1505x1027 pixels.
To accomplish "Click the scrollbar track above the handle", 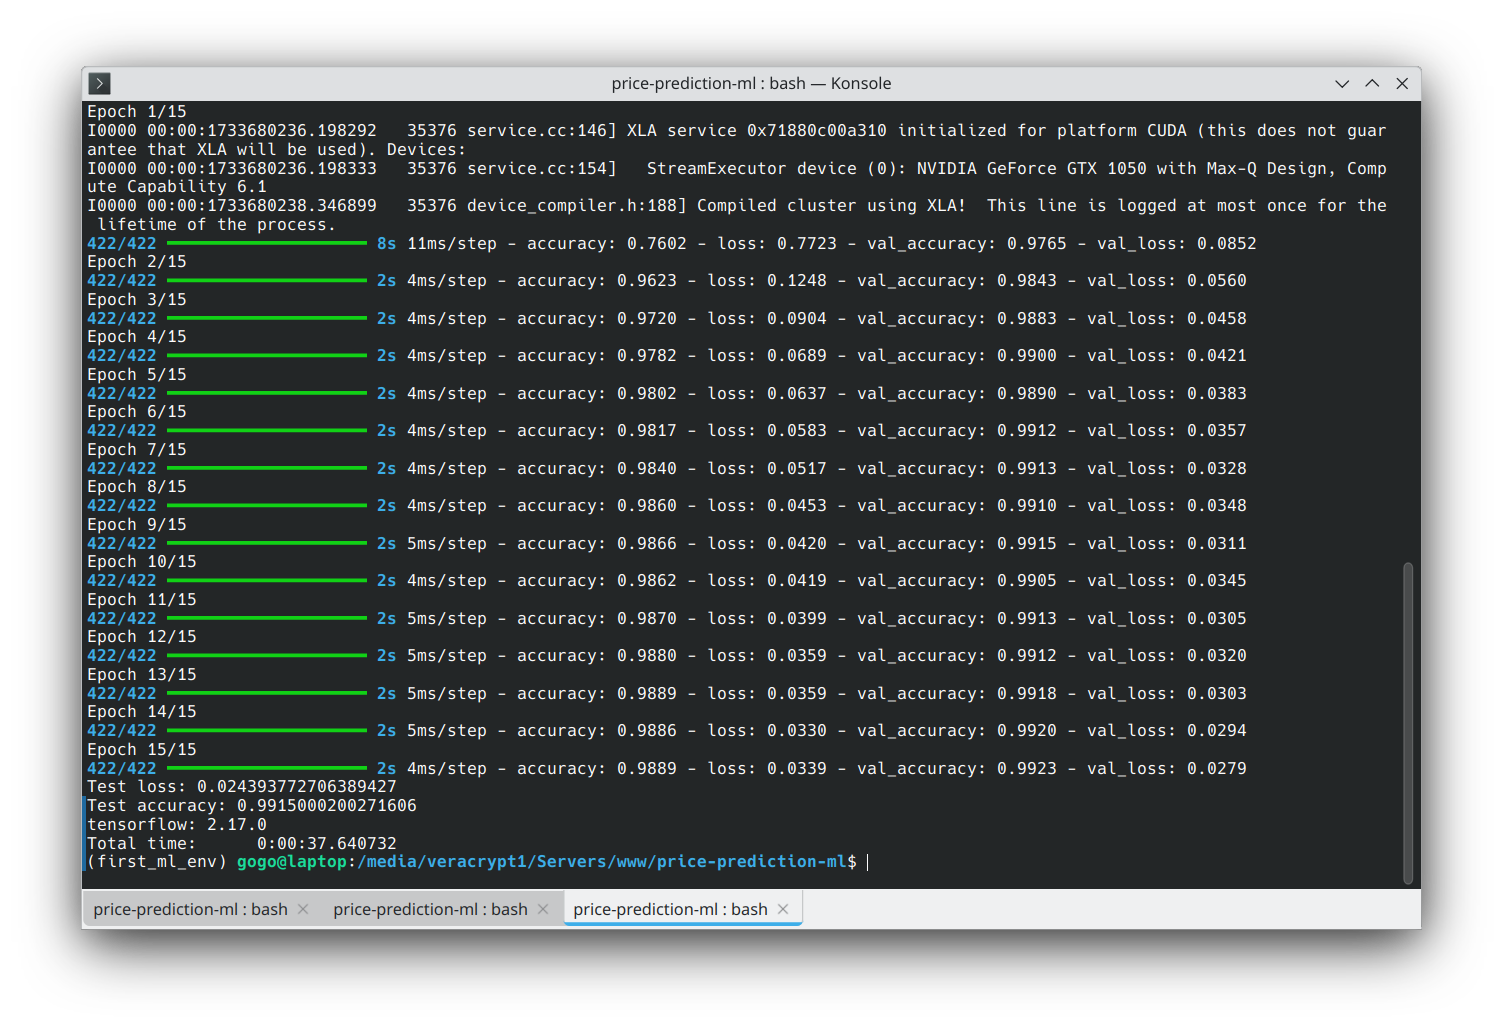I will coord(1408,330).
